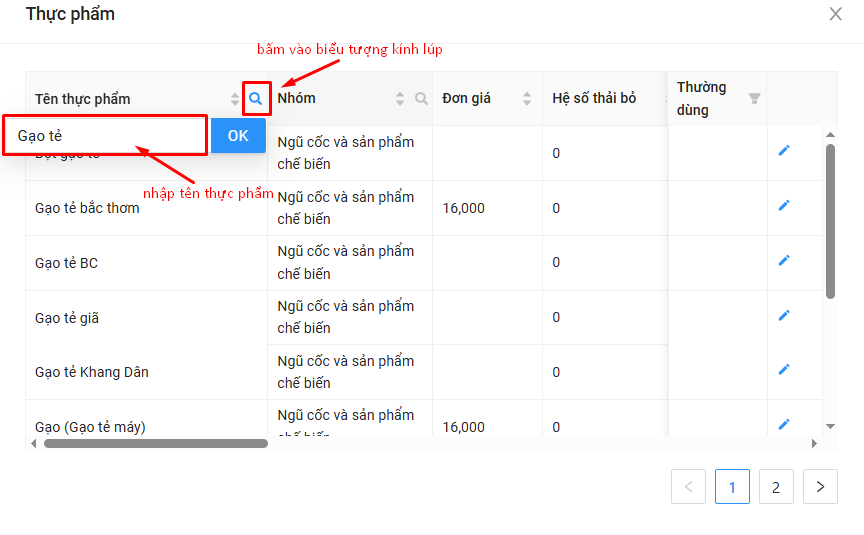Click the magnifier icon in Tên thực phẩm header
The width and height of the screenshot is (864, 535).
pos(256,99)
